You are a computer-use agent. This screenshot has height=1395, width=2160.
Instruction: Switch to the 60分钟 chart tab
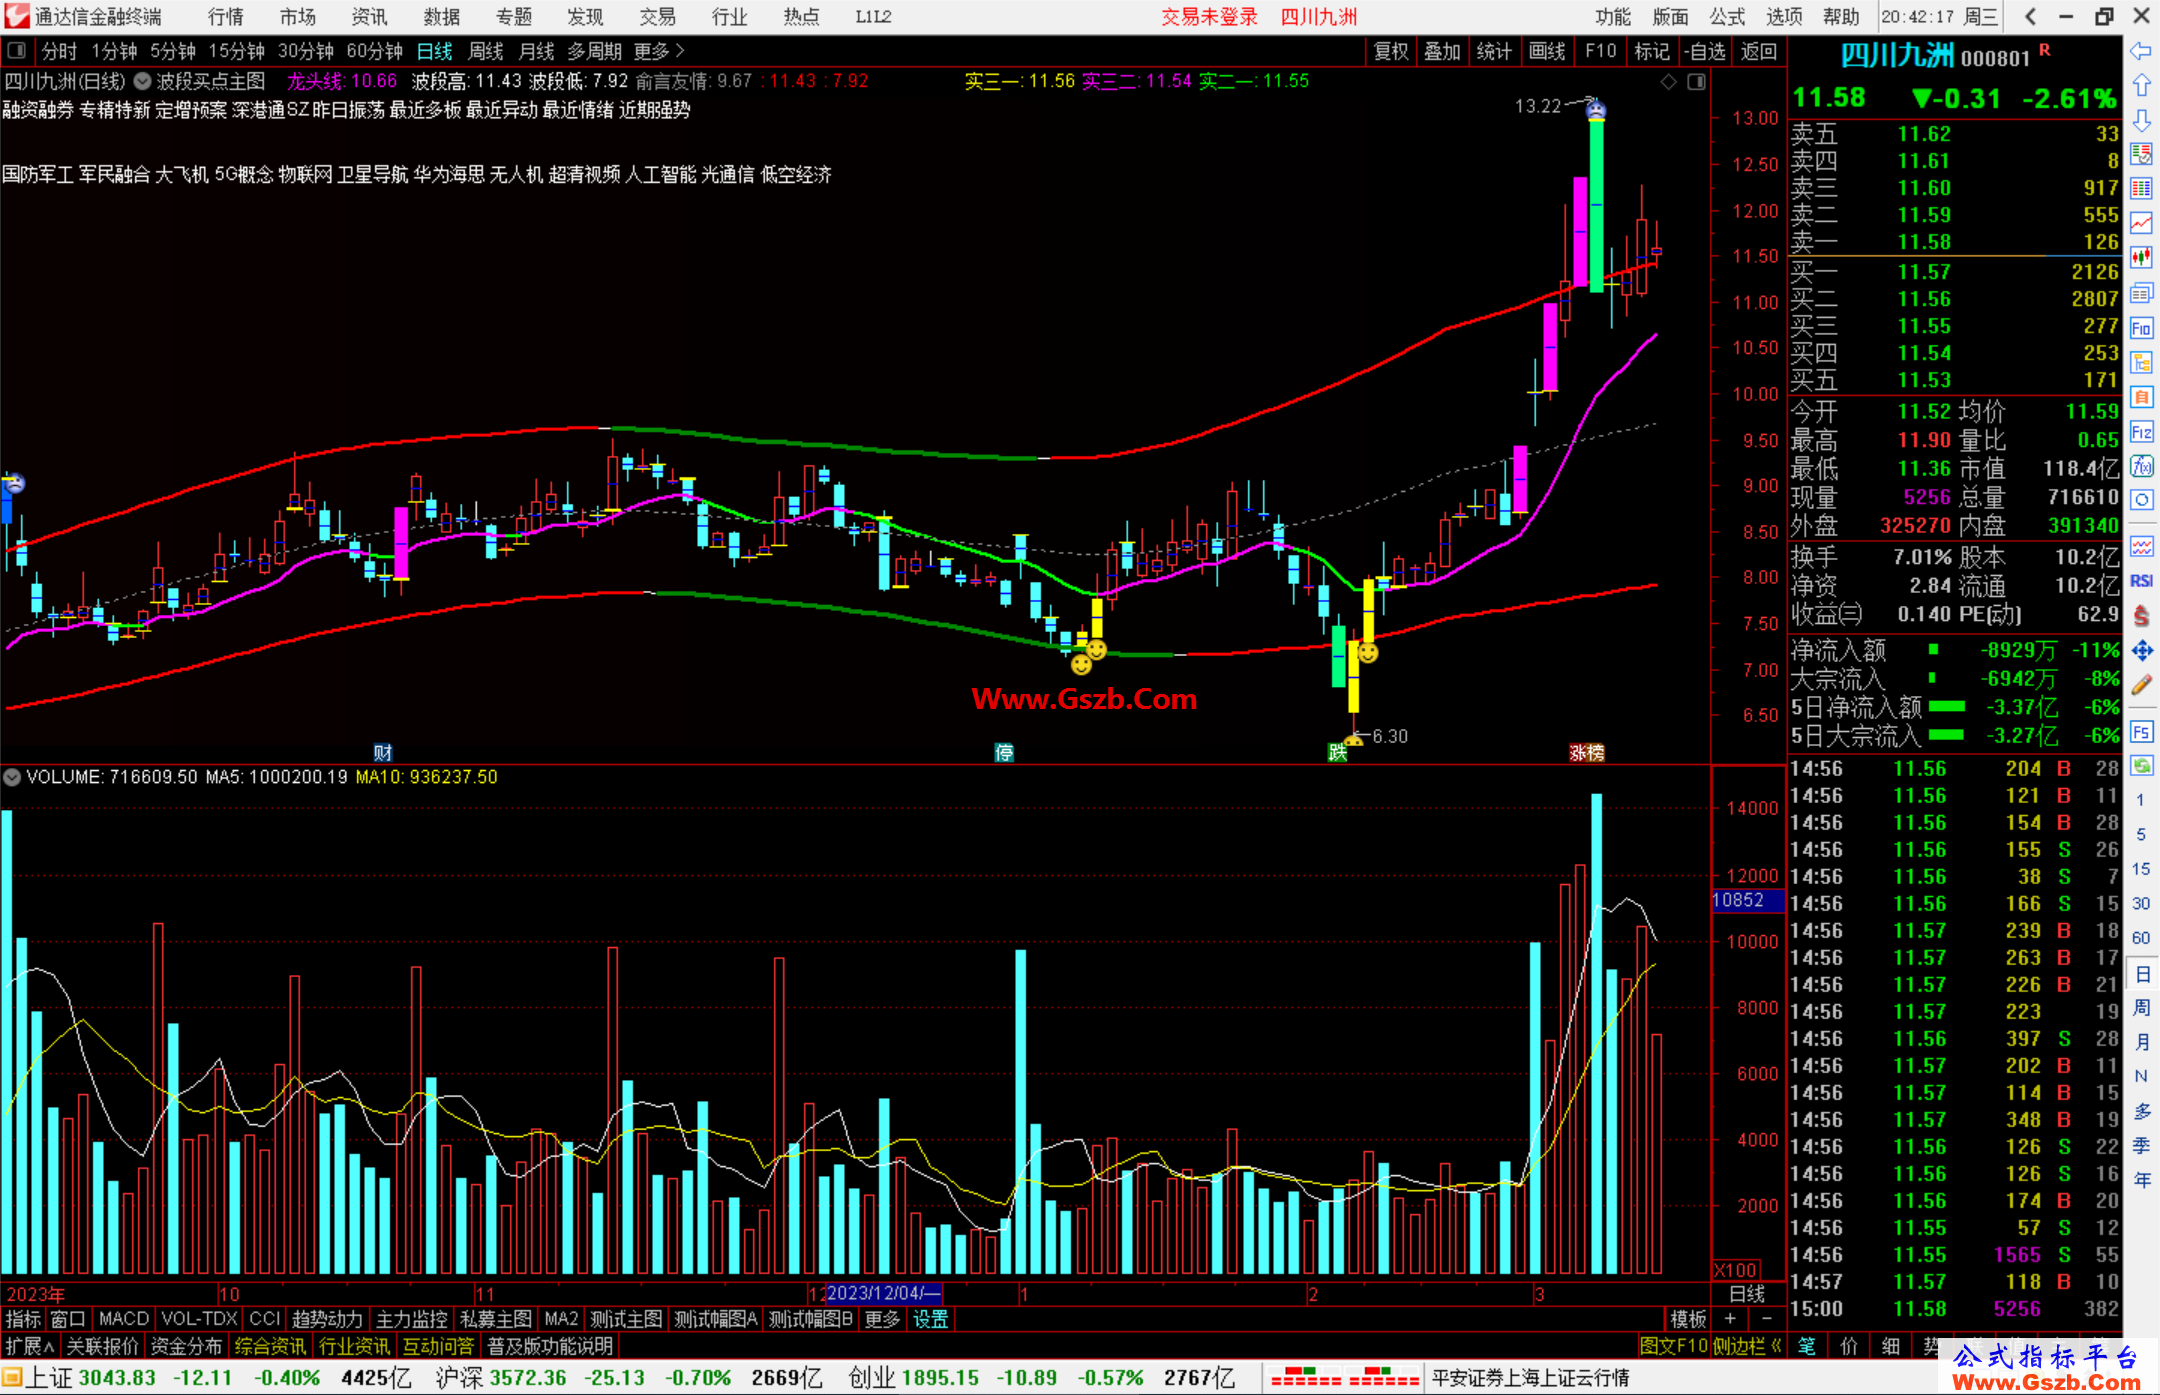(374, 51)
